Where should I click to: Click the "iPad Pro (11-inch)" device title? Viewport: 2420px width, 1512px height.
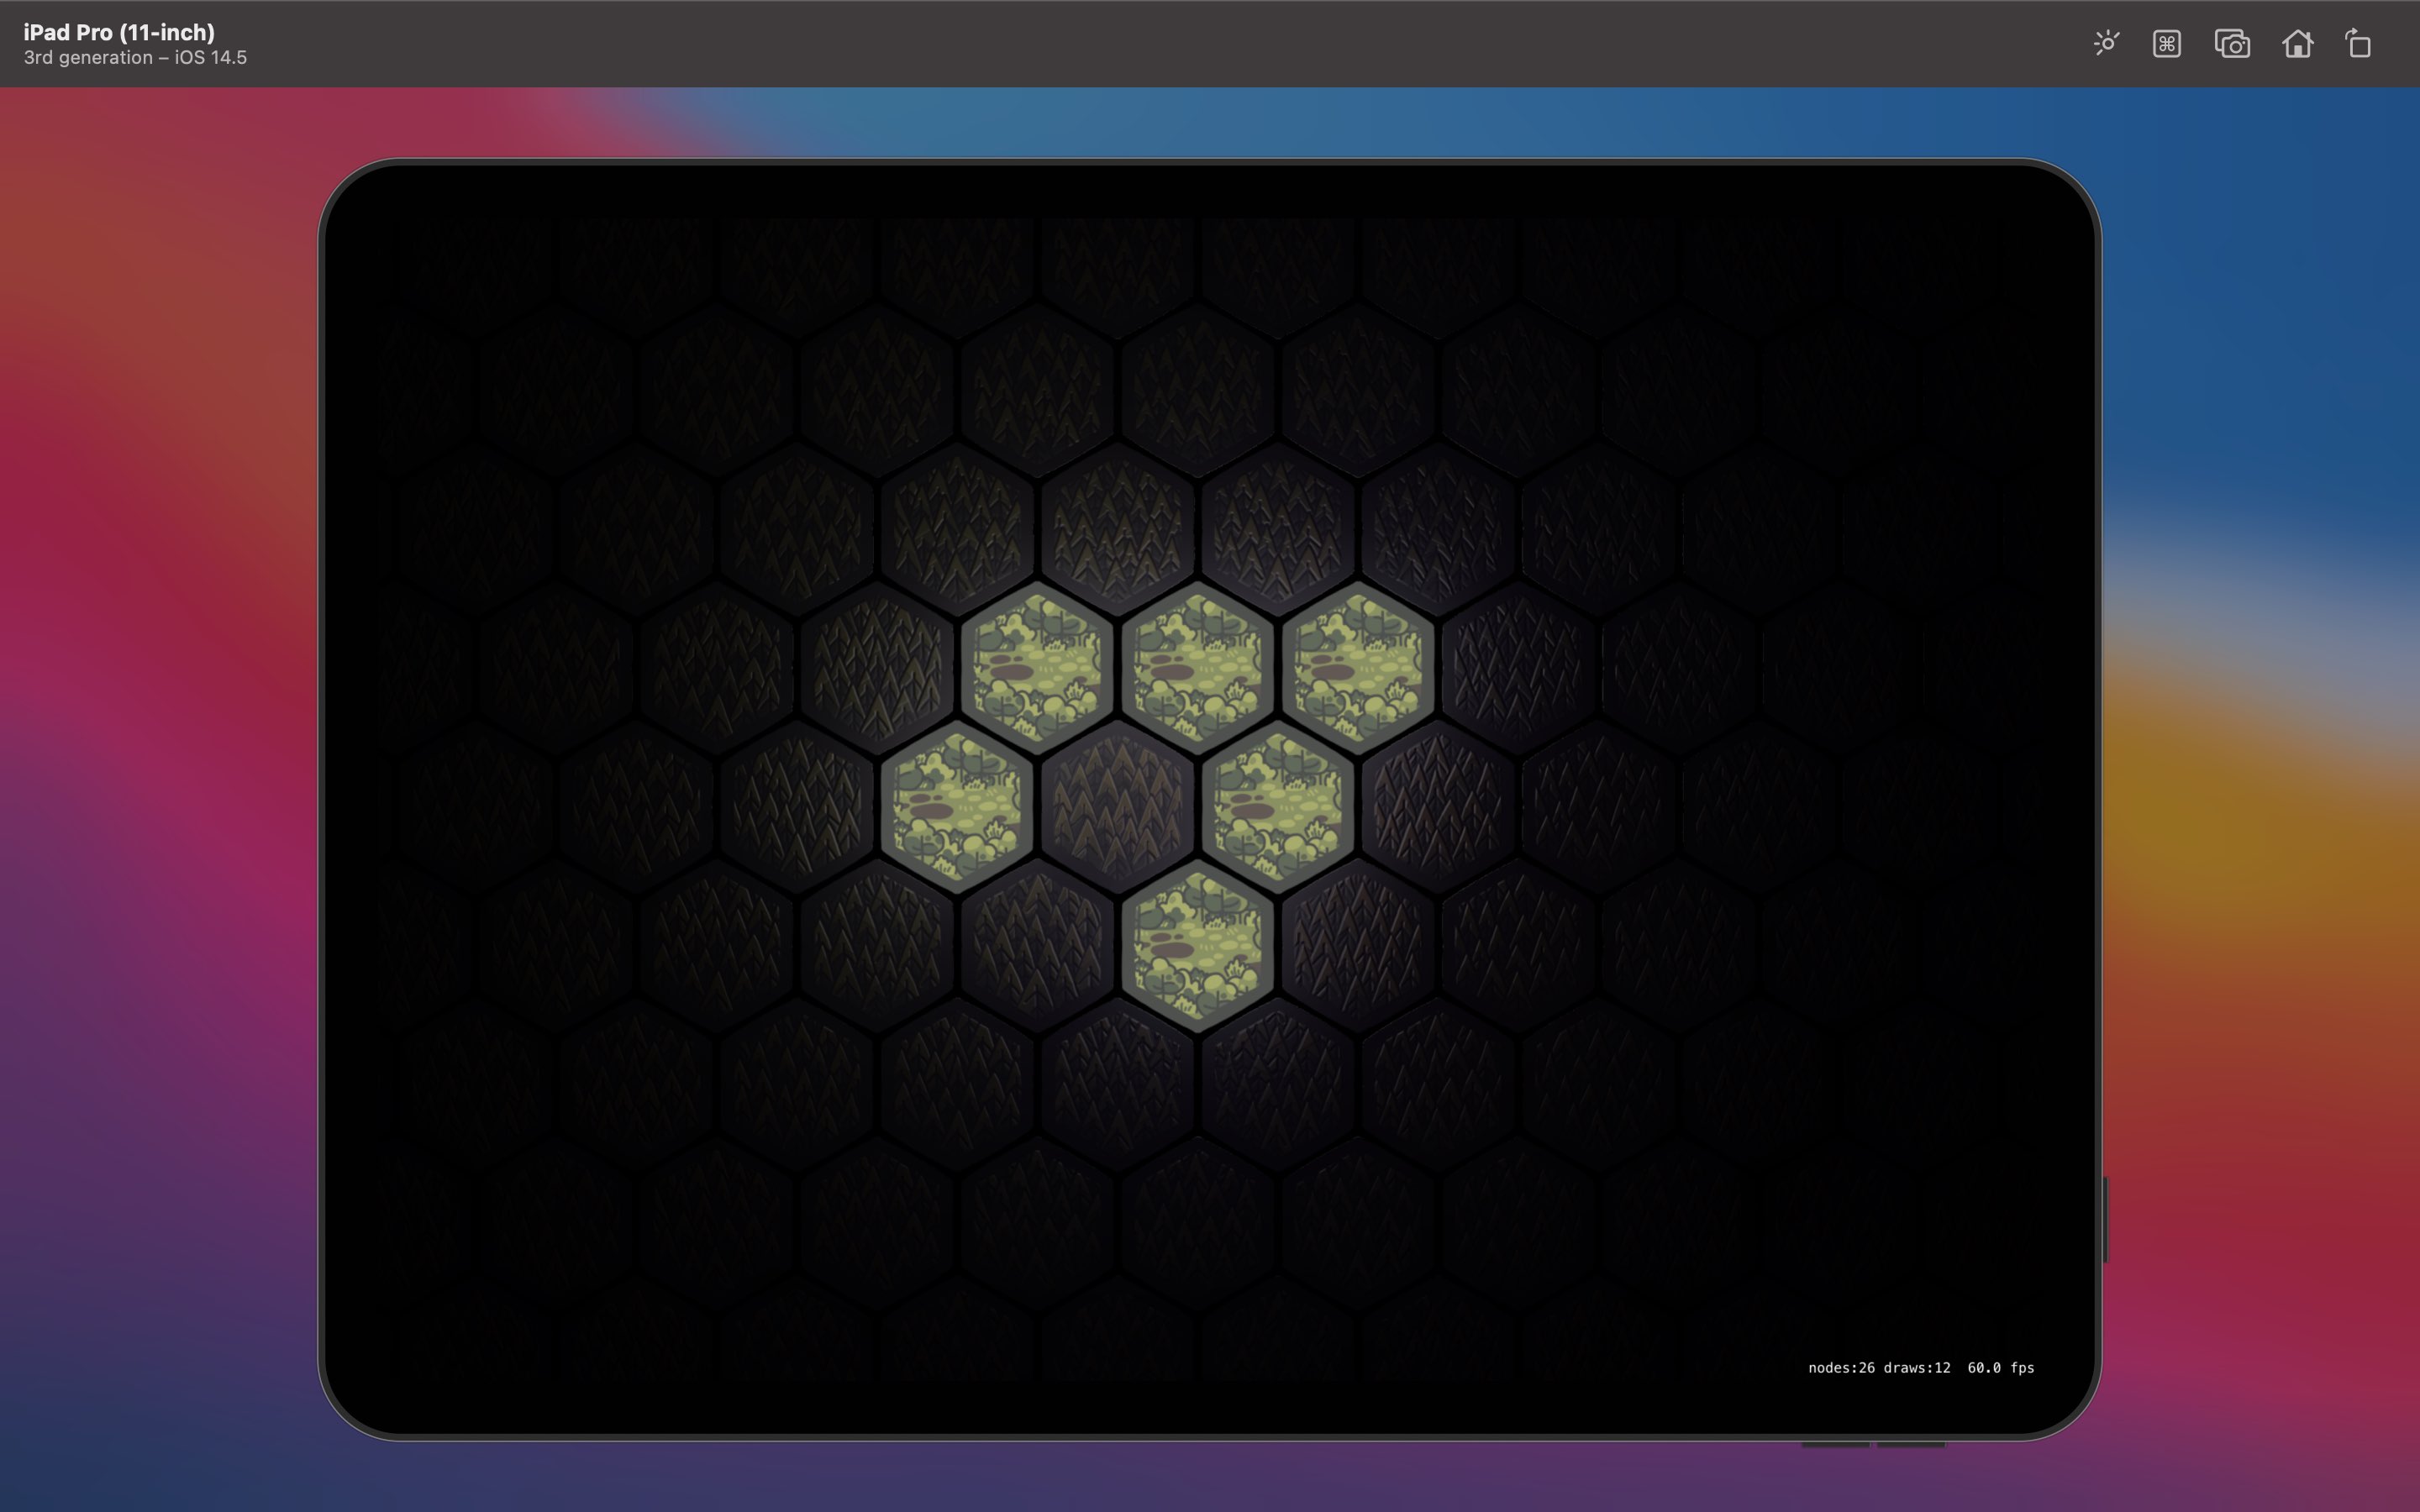click(x=119, y=32)
